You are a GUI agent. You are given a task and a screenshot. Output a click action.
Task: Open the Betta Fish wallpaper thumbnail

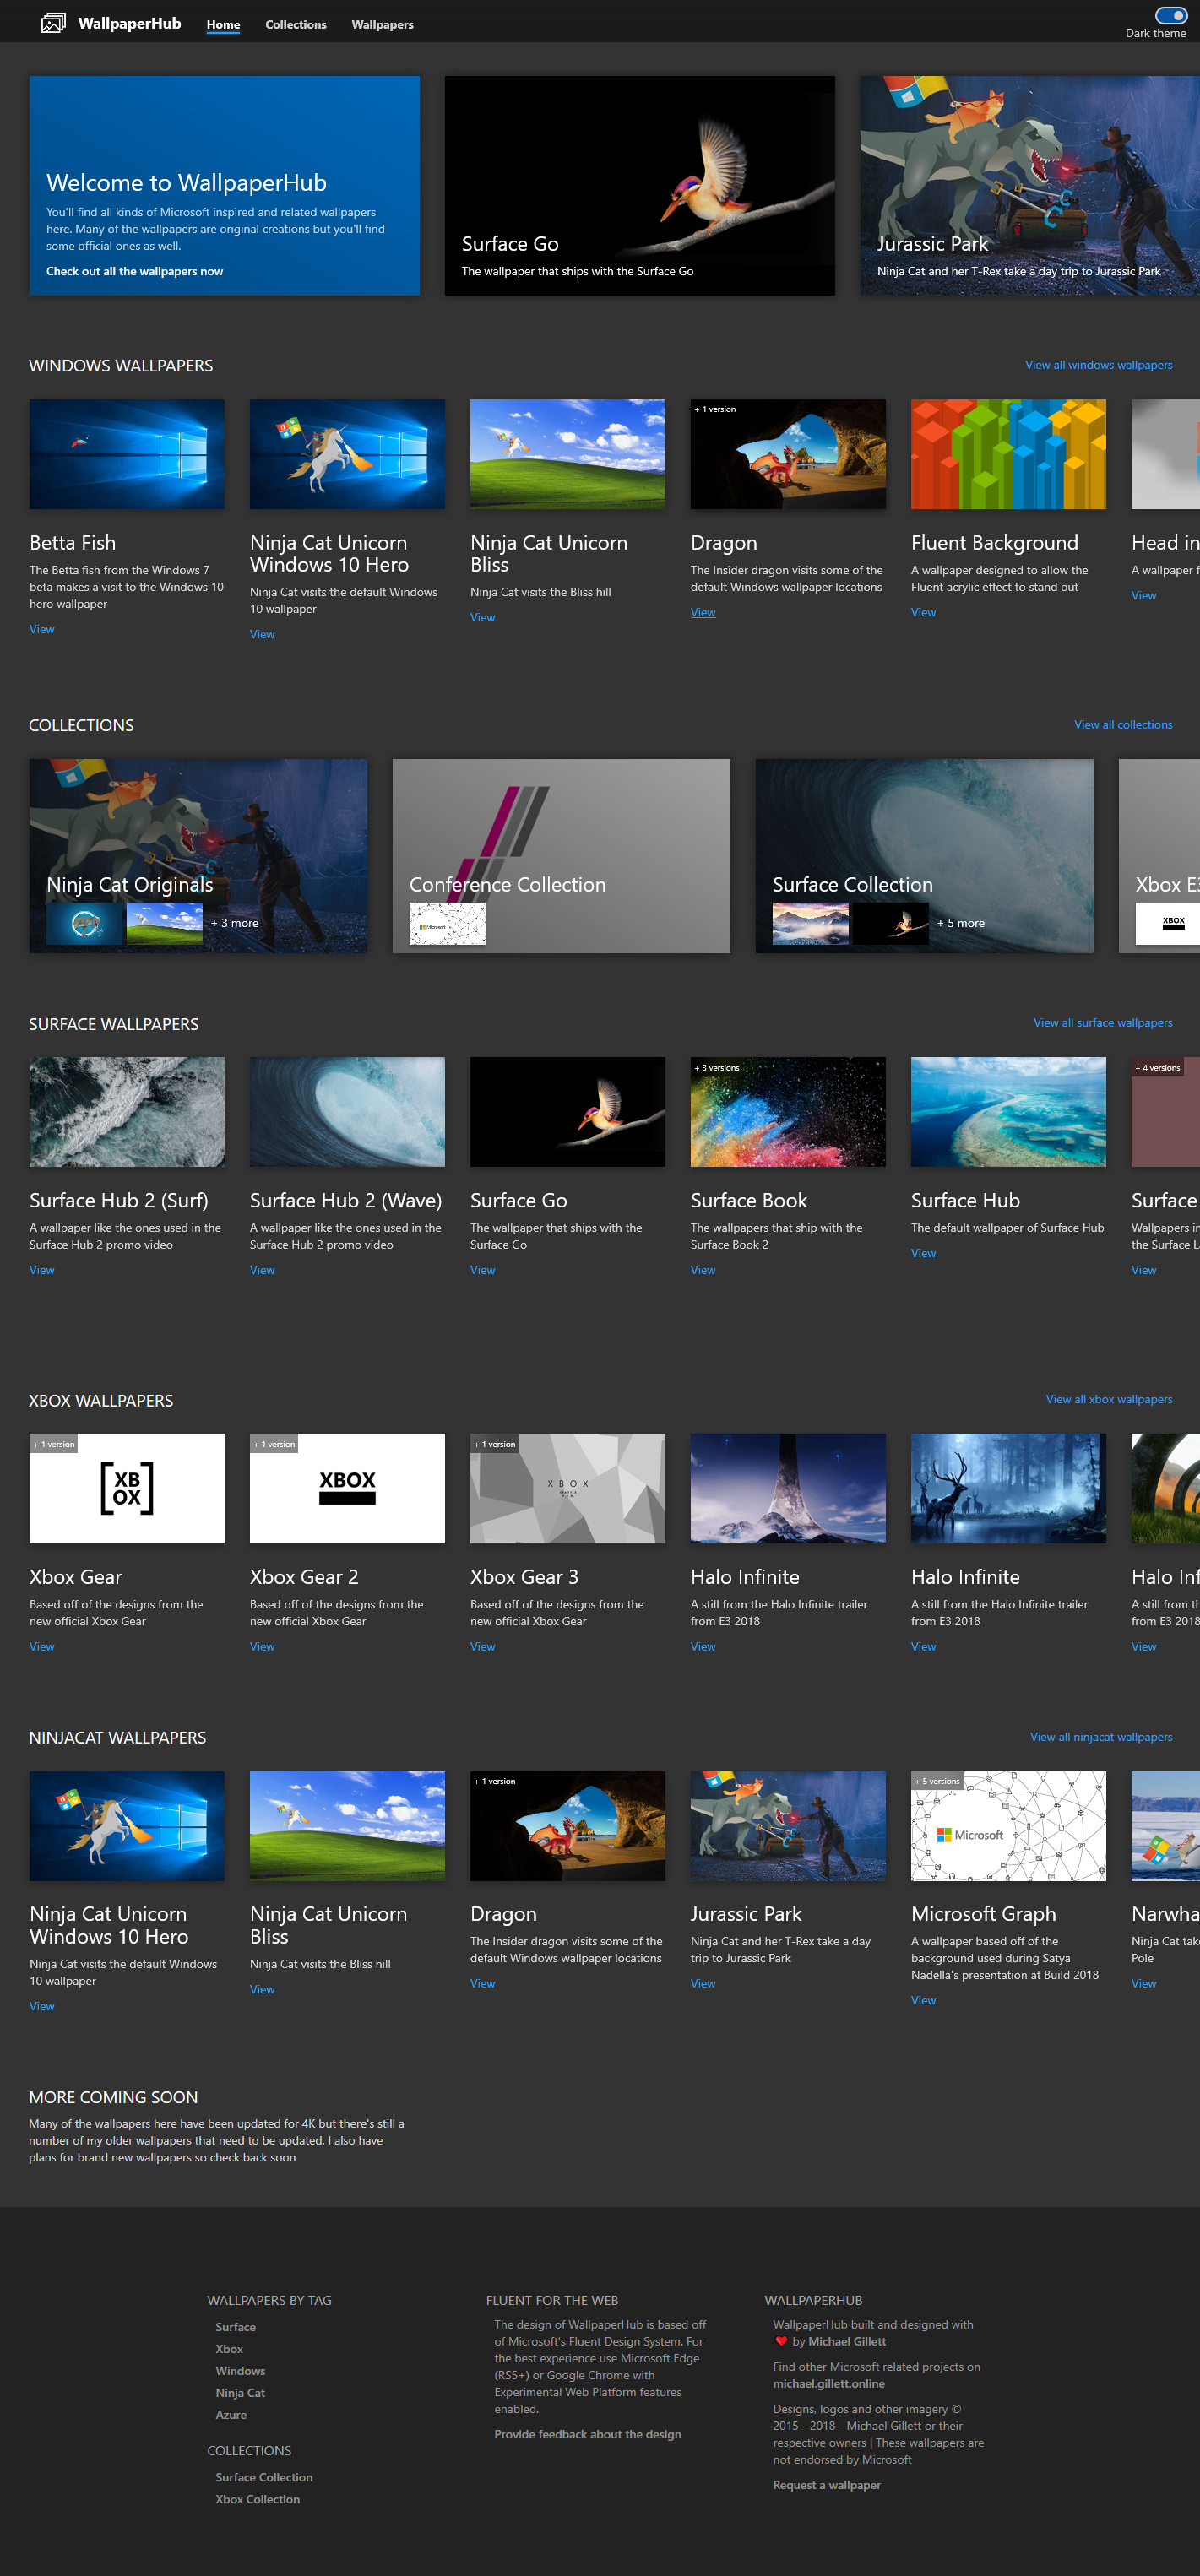tap(127, 454)
